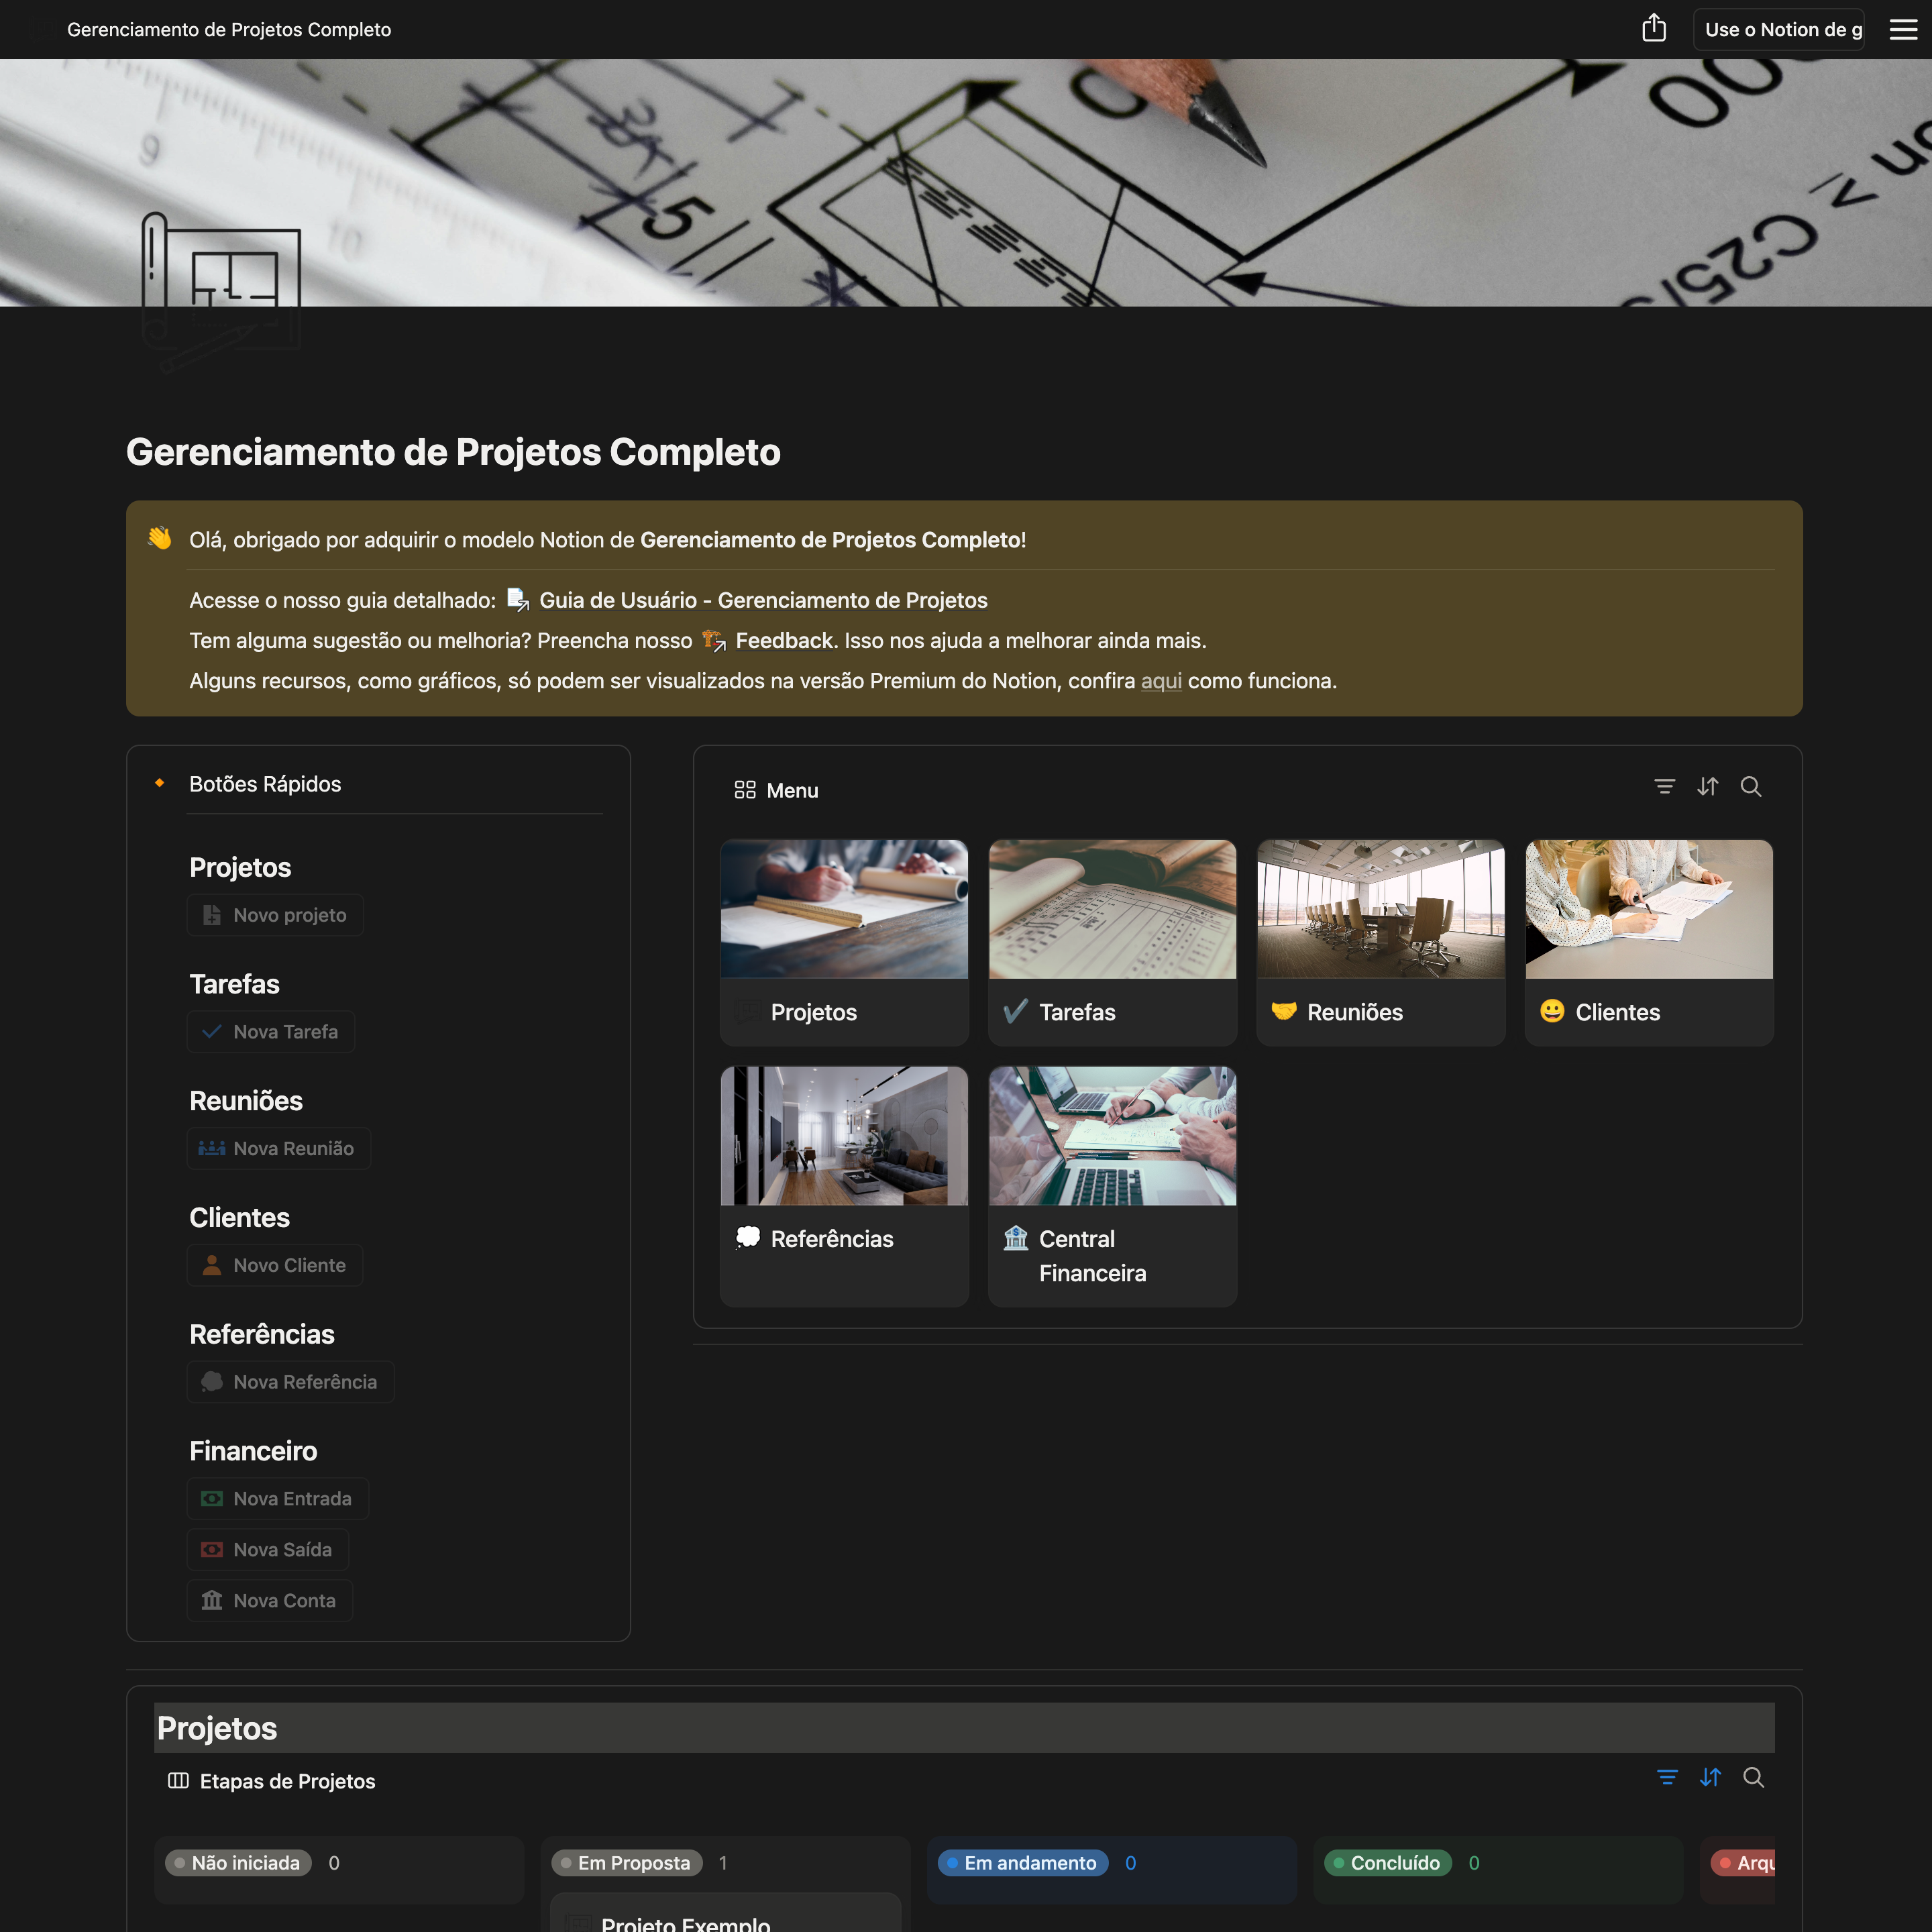Open the Central Financeira gallery card
The height and width of the screenshot is (1932, 1932).
1112,1186
